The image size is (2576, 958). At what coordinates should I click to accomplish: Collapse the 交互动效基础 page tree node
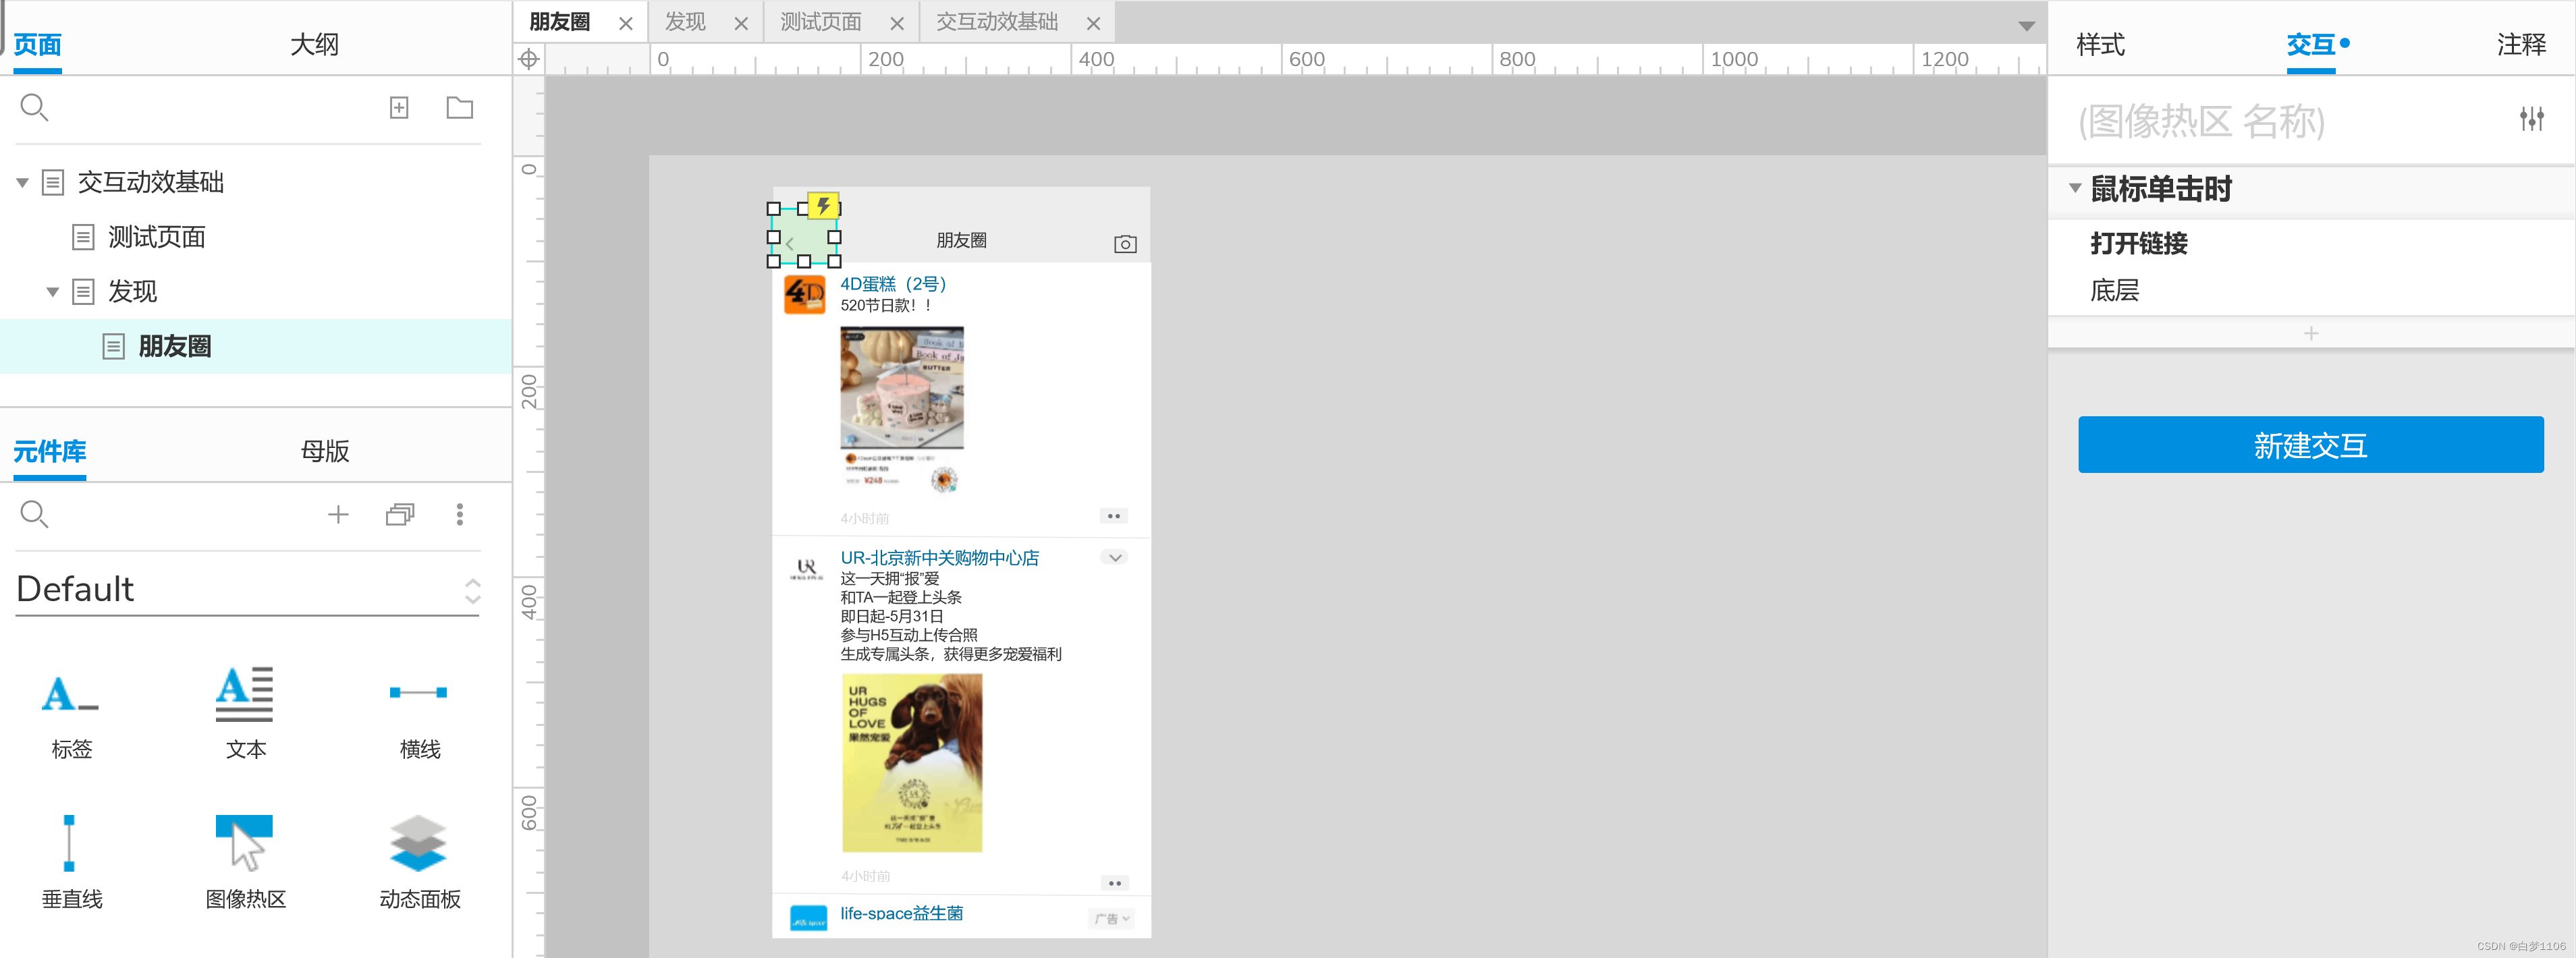tap(22, 183)
